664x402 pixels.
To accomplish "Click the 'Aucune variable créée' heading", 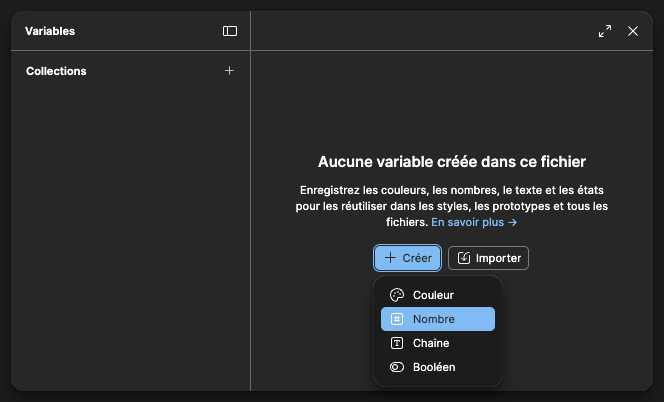I will [451, 161].
